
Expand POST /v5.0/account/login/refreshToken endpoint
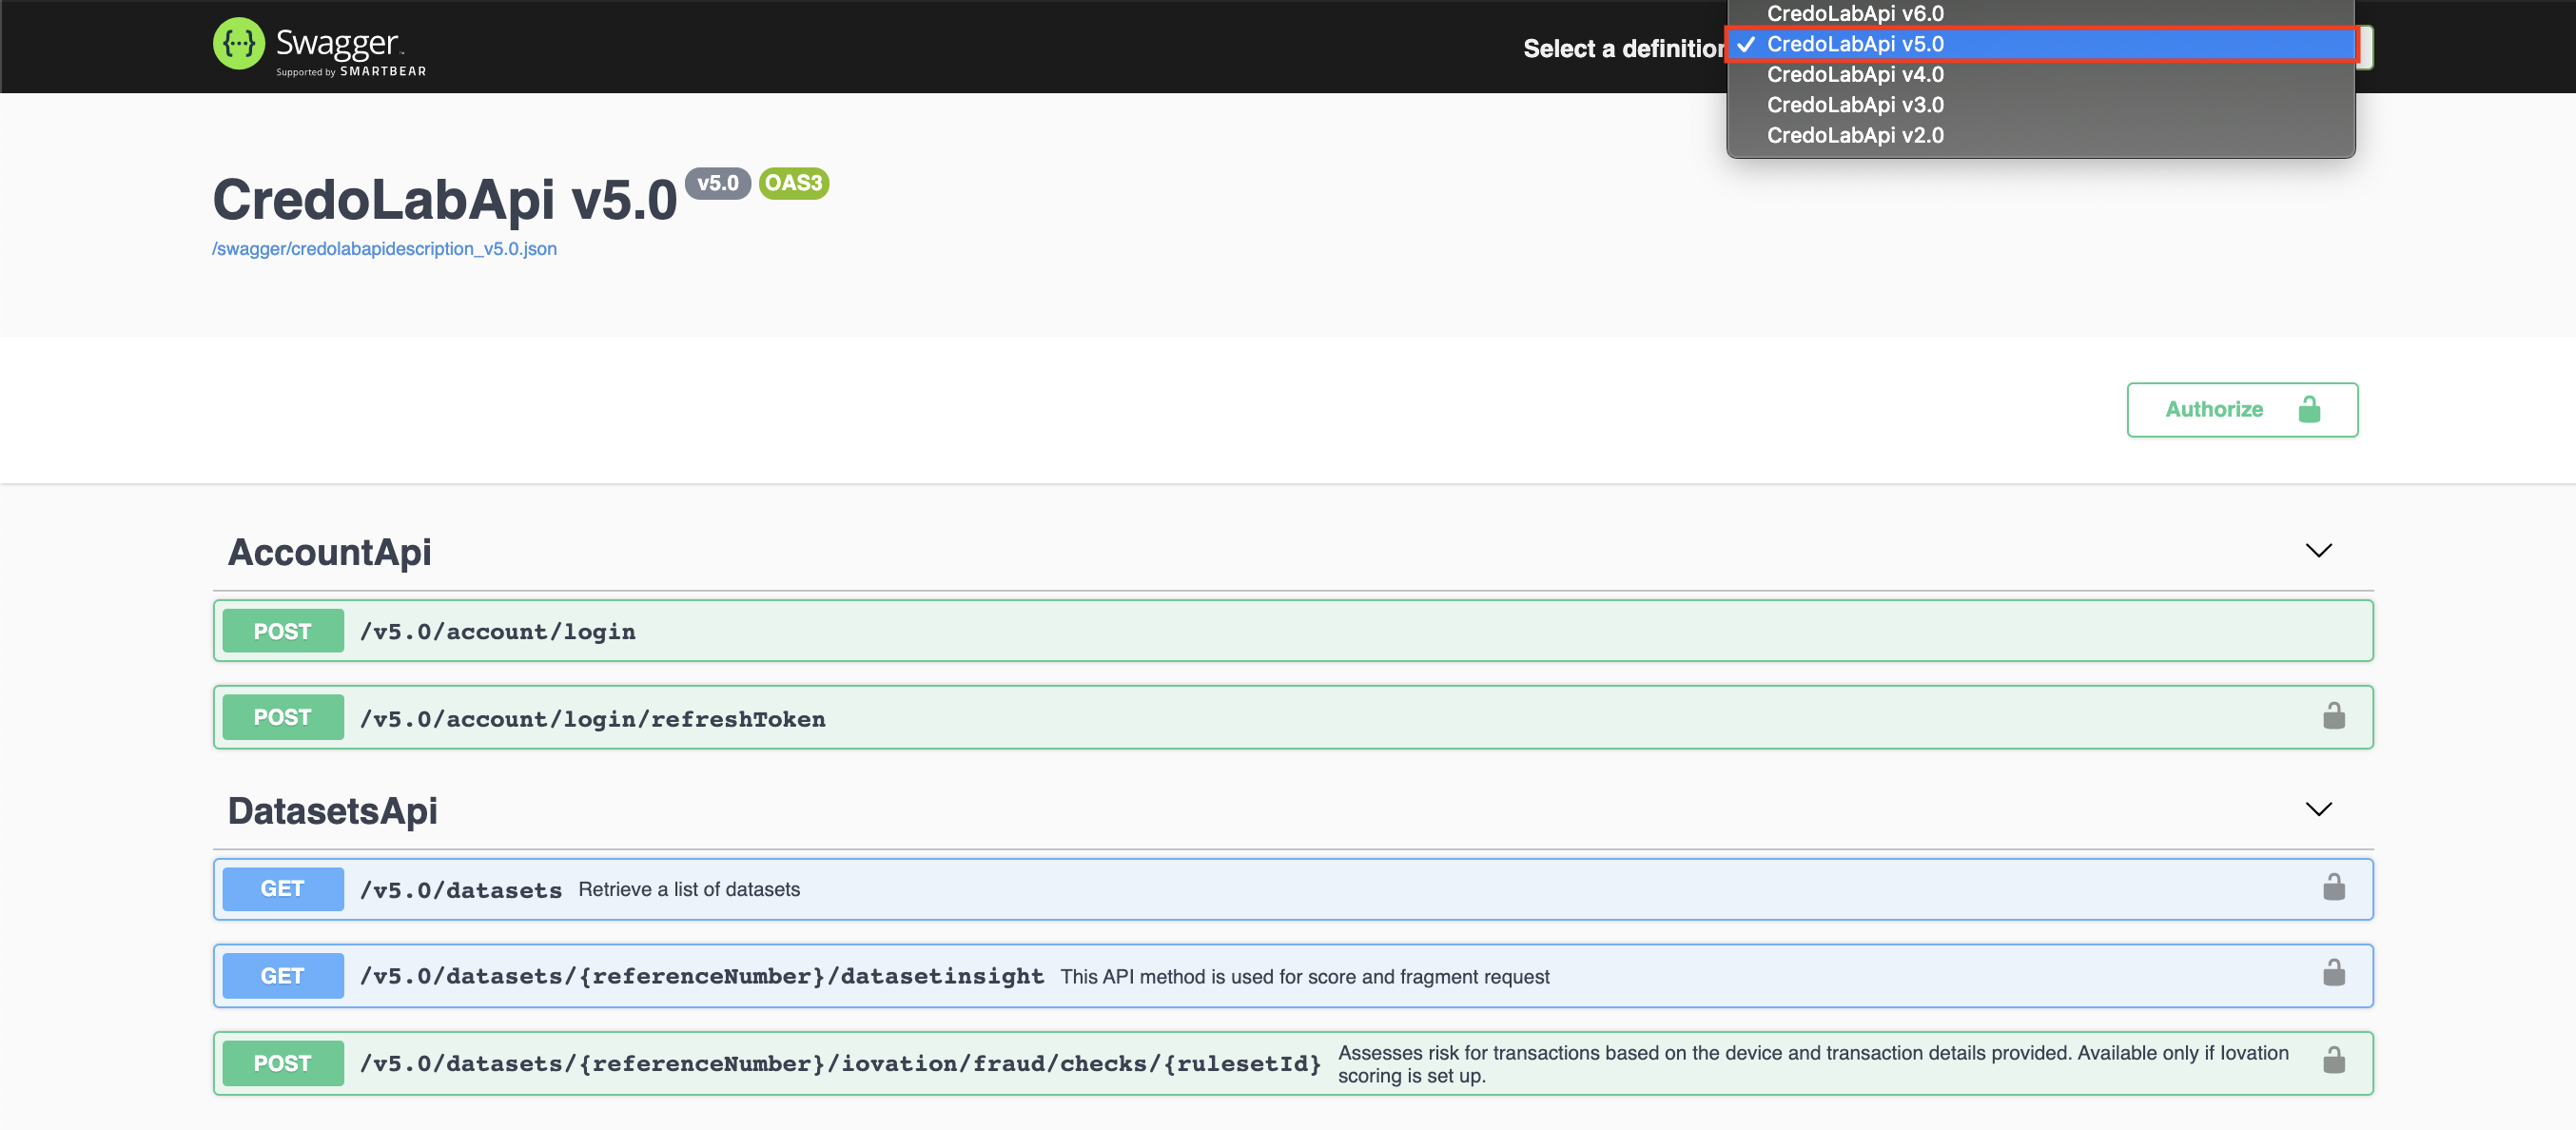click(1292, 717)
